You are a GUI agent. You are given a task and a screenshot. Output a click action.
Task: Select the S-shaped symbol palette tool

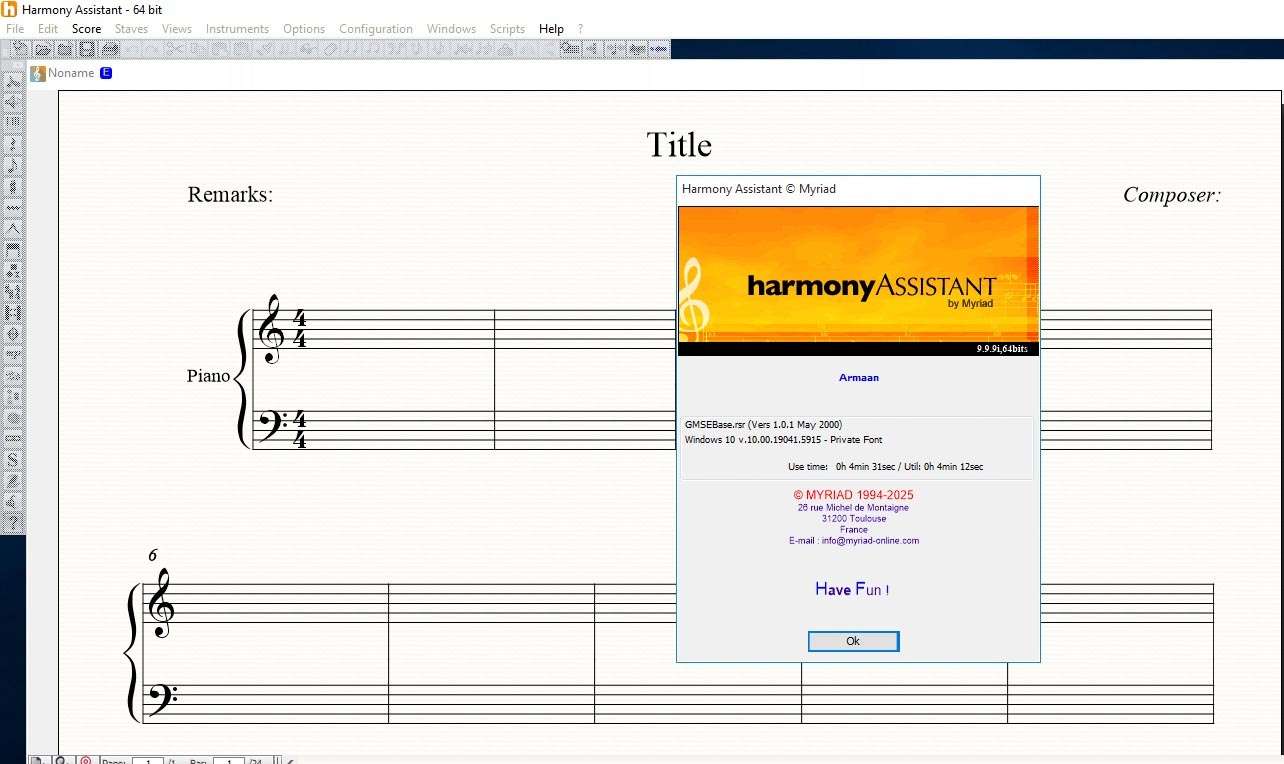click(x=13, y=459)
